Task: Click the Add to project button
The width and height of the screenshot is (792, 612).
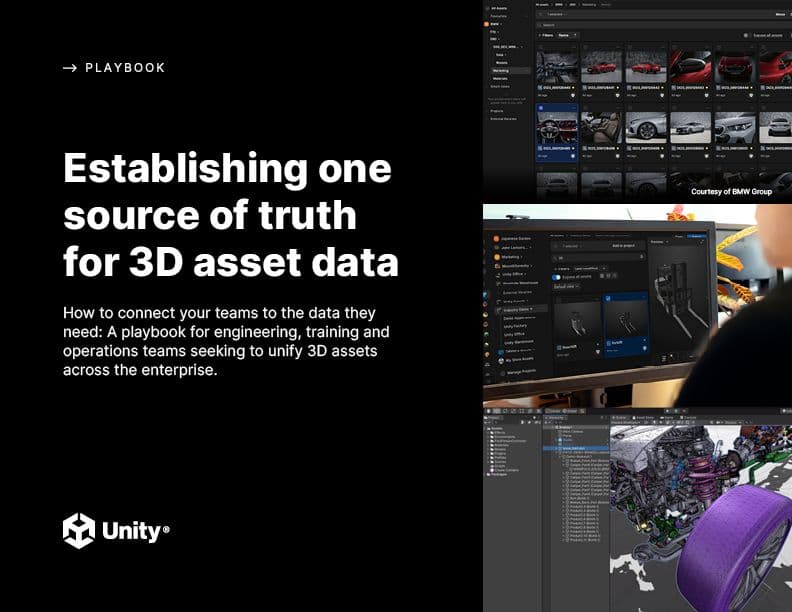Action: [x=623, y=245]
